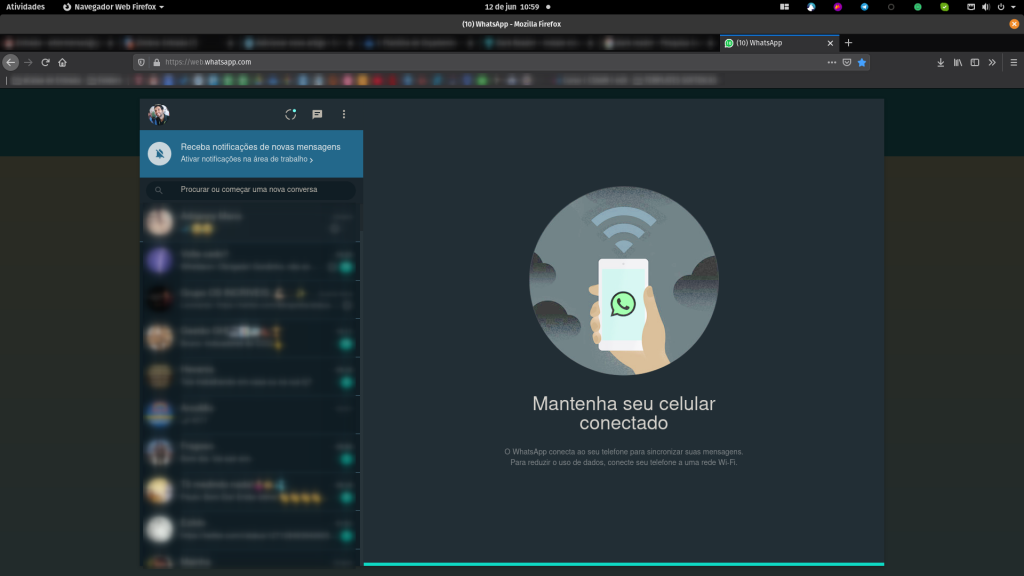Click the top bar window-grid icon
1024x576 pixels.
(784, 7)
